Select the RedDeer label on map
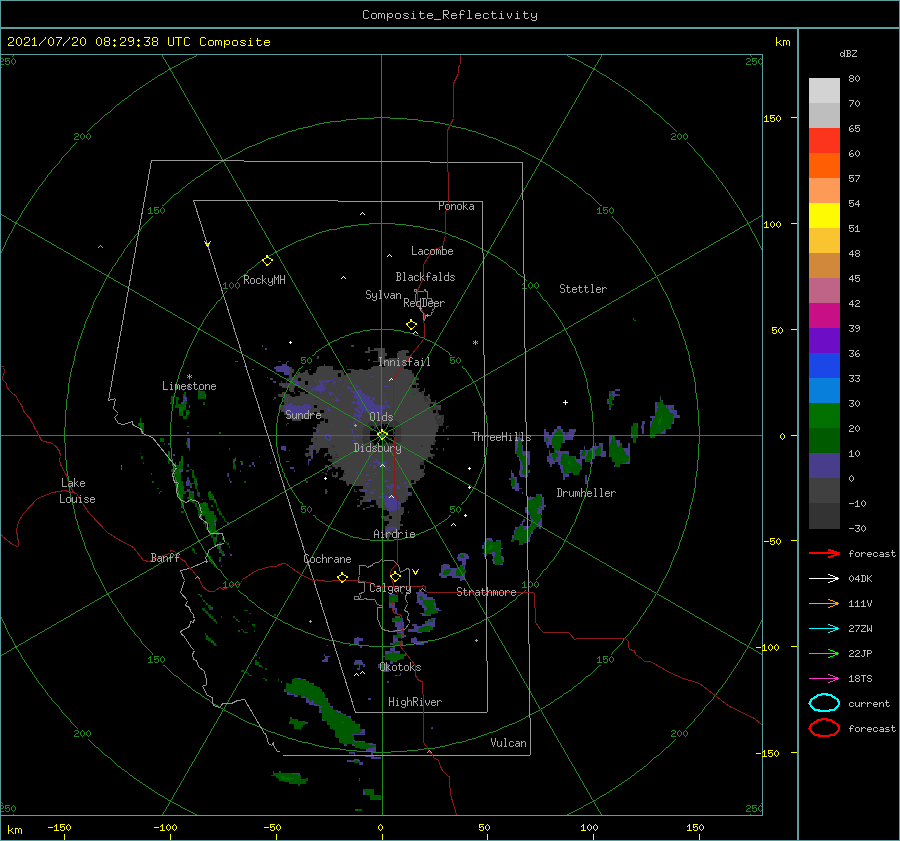The height and width of the screenshot is (841, 900). point(424,303)
